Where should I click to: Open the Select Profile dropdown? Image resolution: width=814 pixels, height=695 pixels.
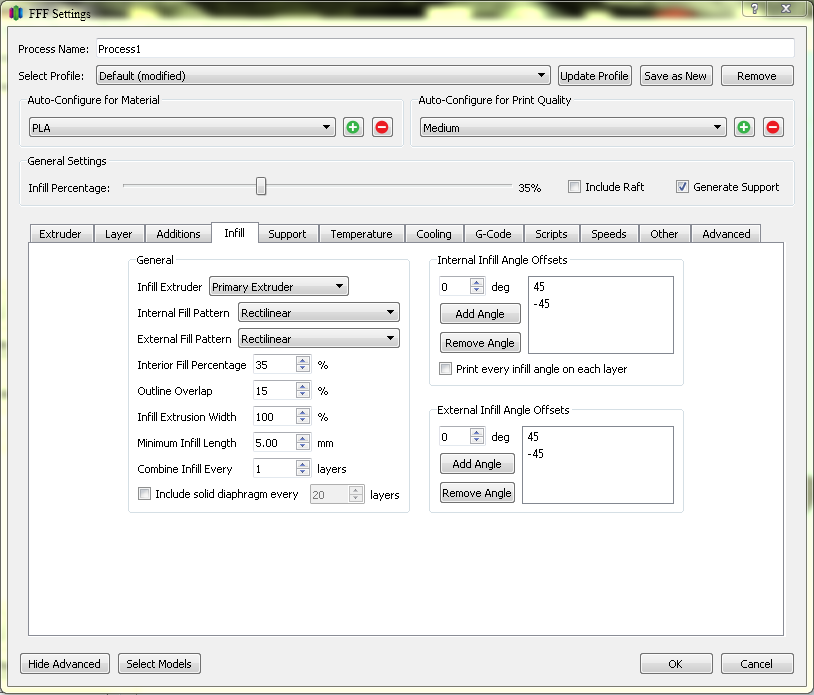coord(323,76)
